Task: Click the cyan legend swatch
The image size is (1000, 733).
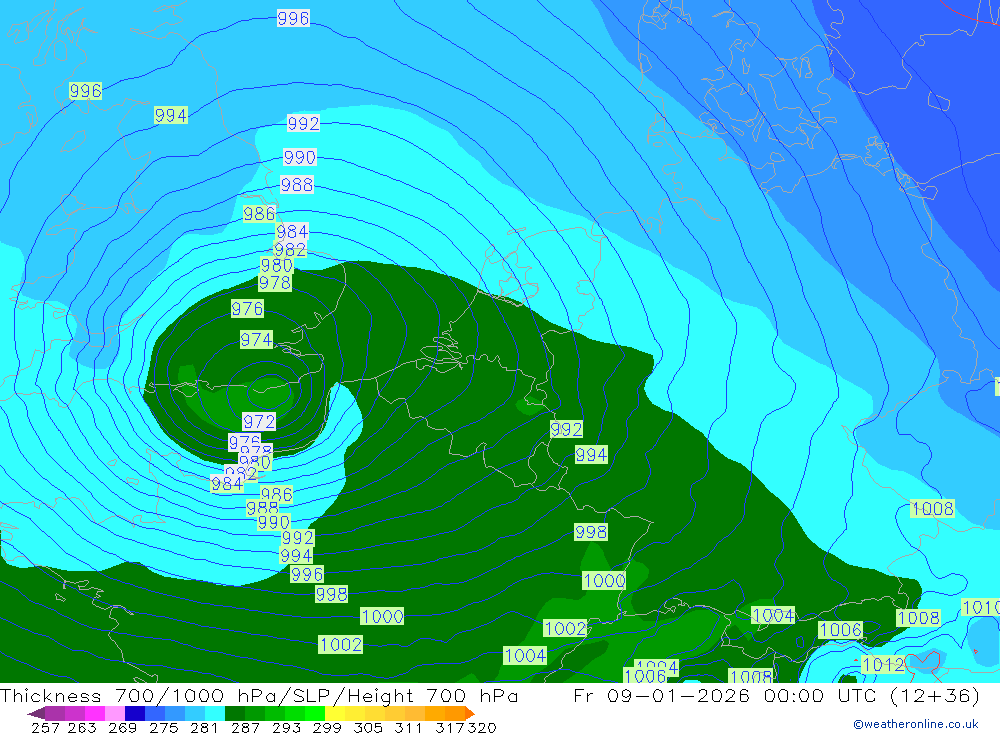Action: coord(215,713)
